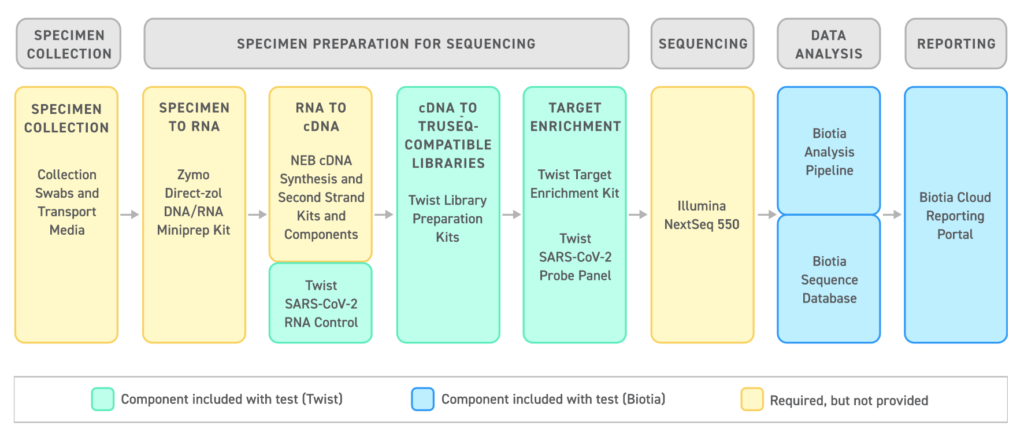Click the green Twist legend color swatch
The height and width of the screenshot is (436, 1024).
click(103, 399)
